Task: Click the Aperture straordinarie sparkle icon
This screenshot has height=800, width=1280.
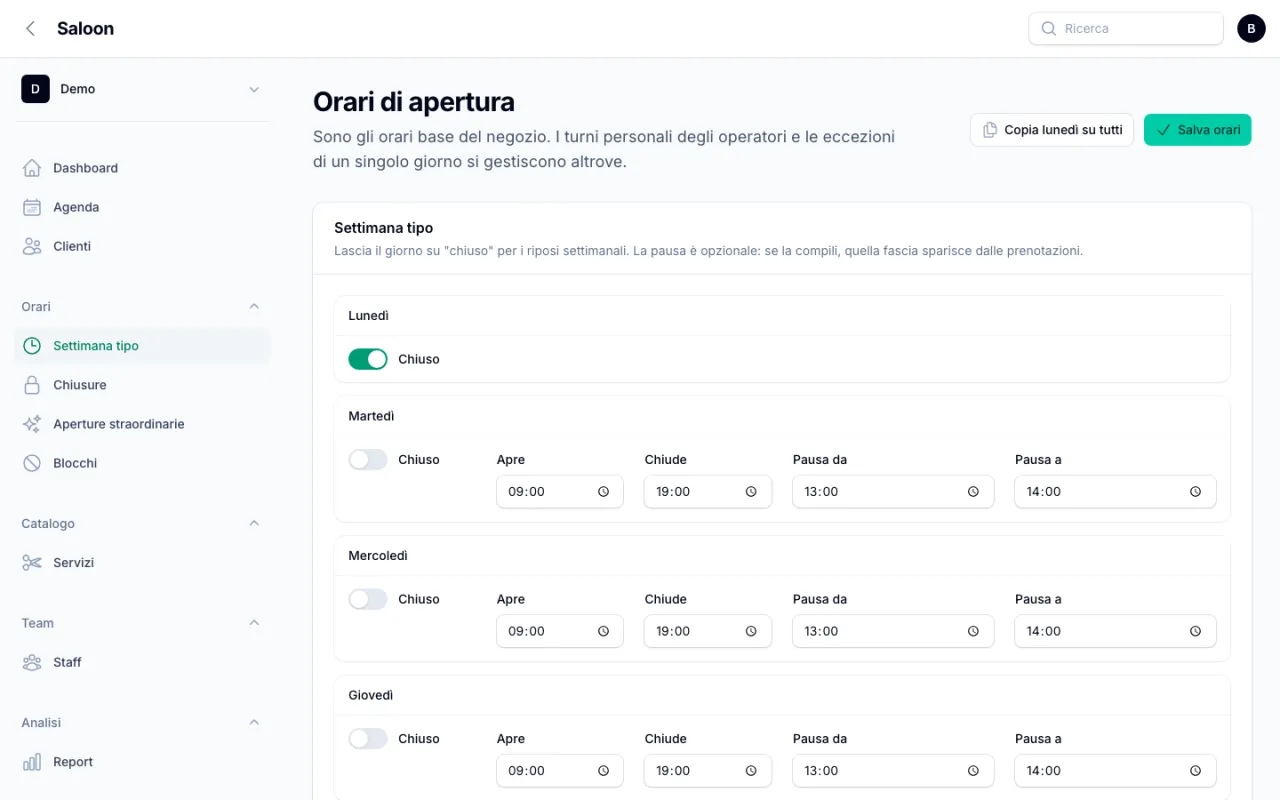Action: [32, 424]
